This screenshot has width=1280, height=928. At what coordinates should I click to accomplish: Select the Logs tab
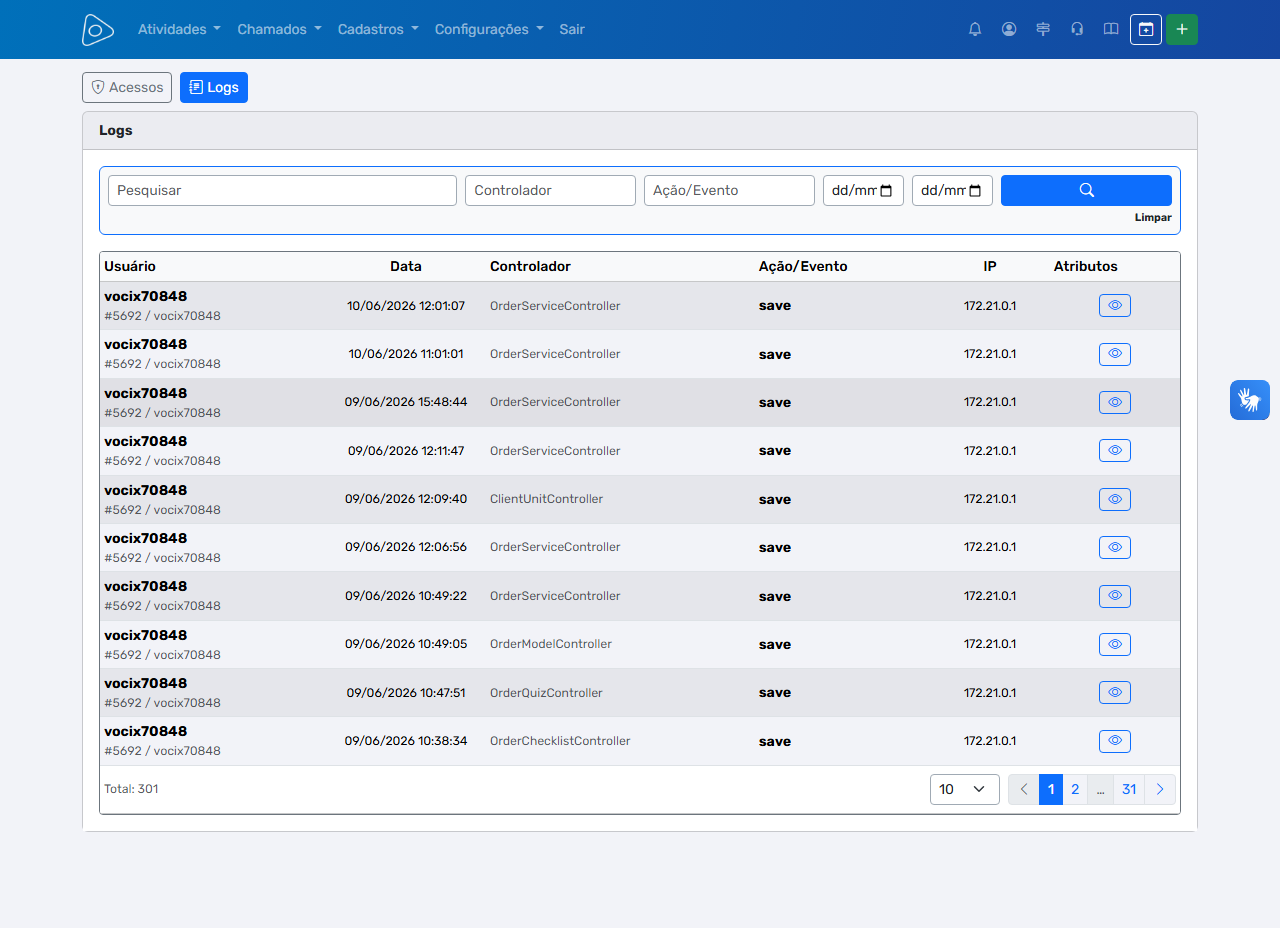[x=214, y=87]
